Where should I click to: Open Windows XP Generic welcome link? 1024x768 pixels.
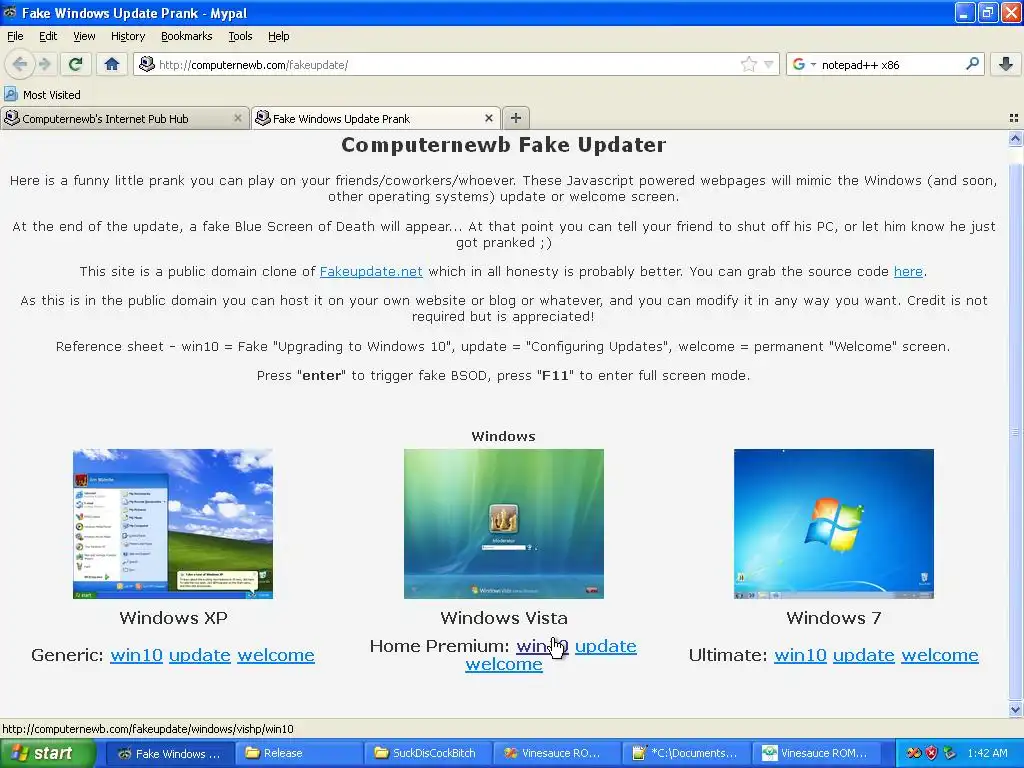click(x=276, y=655)
